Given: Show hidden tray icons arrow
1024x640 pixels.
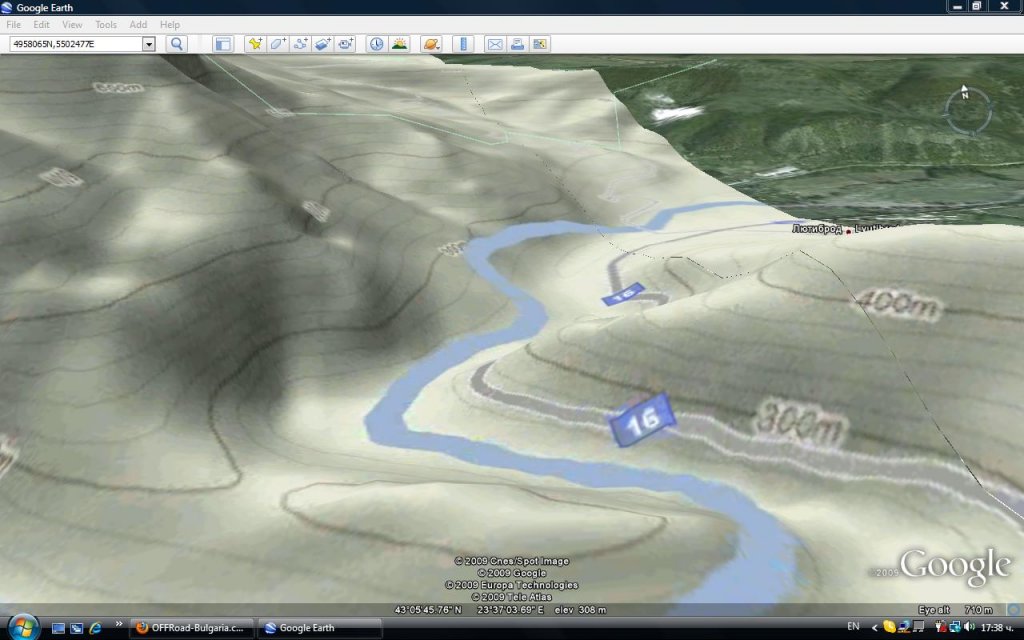Looking at the screenshot, I should point(874,628).
